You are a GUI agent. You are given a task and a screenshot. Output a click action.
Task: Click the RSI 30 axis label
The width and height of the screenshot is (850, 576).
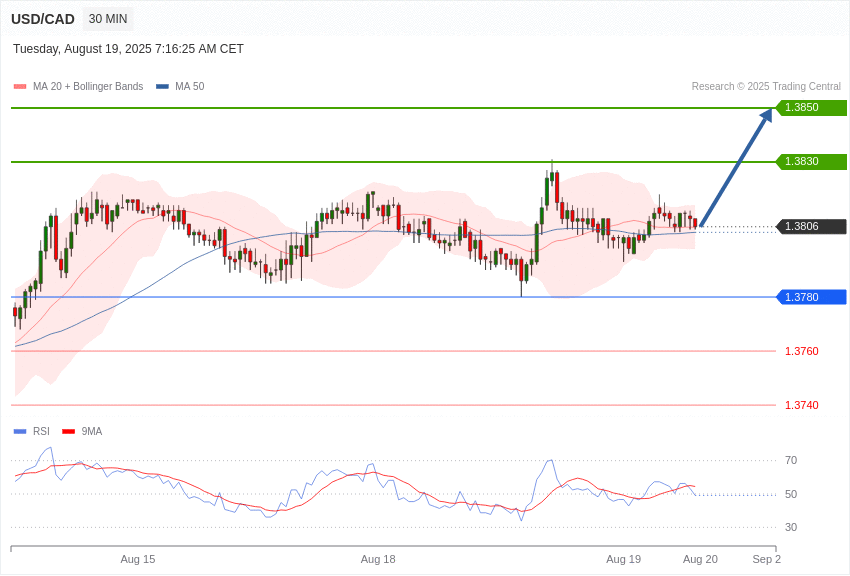791,527
